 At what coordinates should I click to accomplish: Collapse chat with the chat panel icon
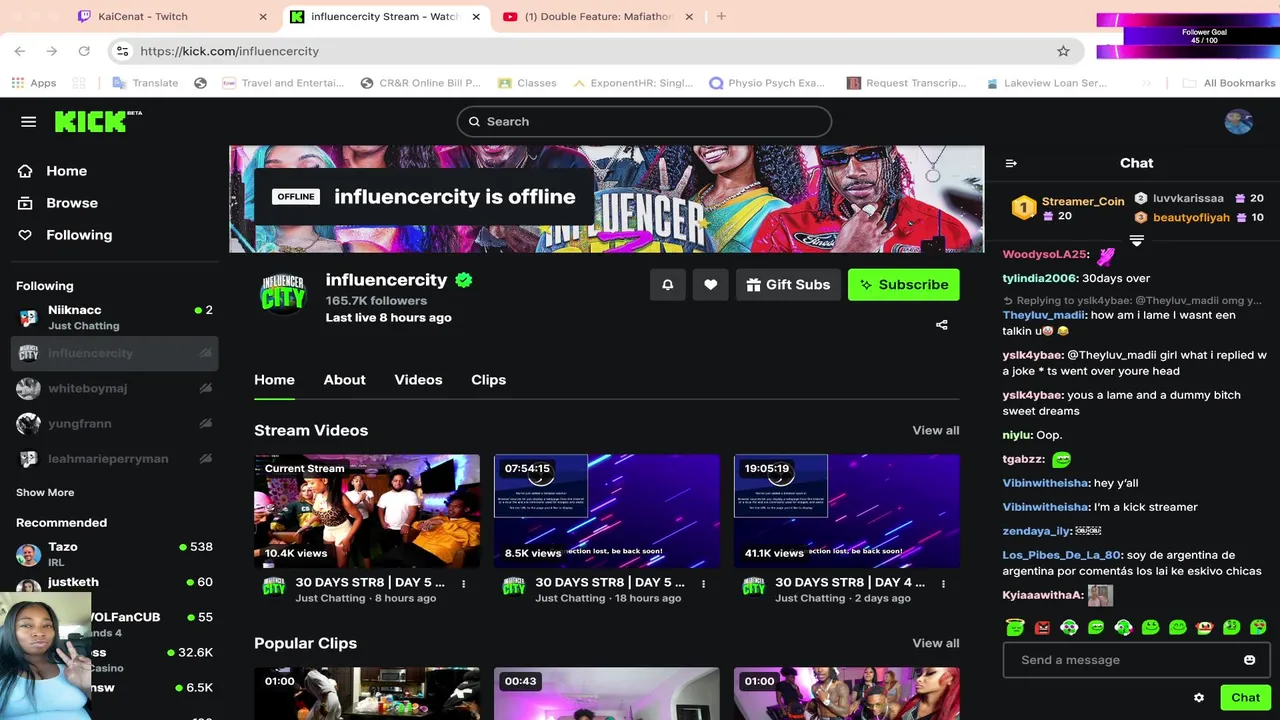(x=1011, y=163)
